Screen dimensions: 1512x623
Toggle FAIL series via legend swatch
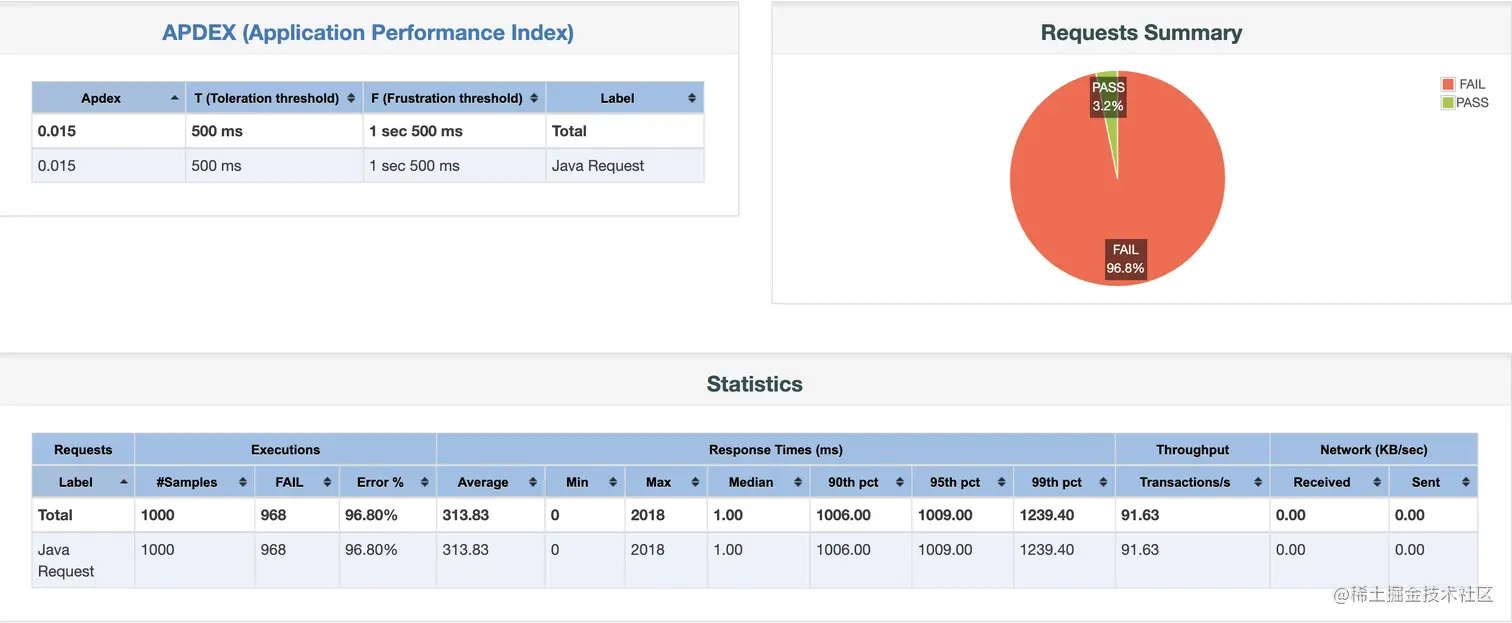click(1447, 85)
